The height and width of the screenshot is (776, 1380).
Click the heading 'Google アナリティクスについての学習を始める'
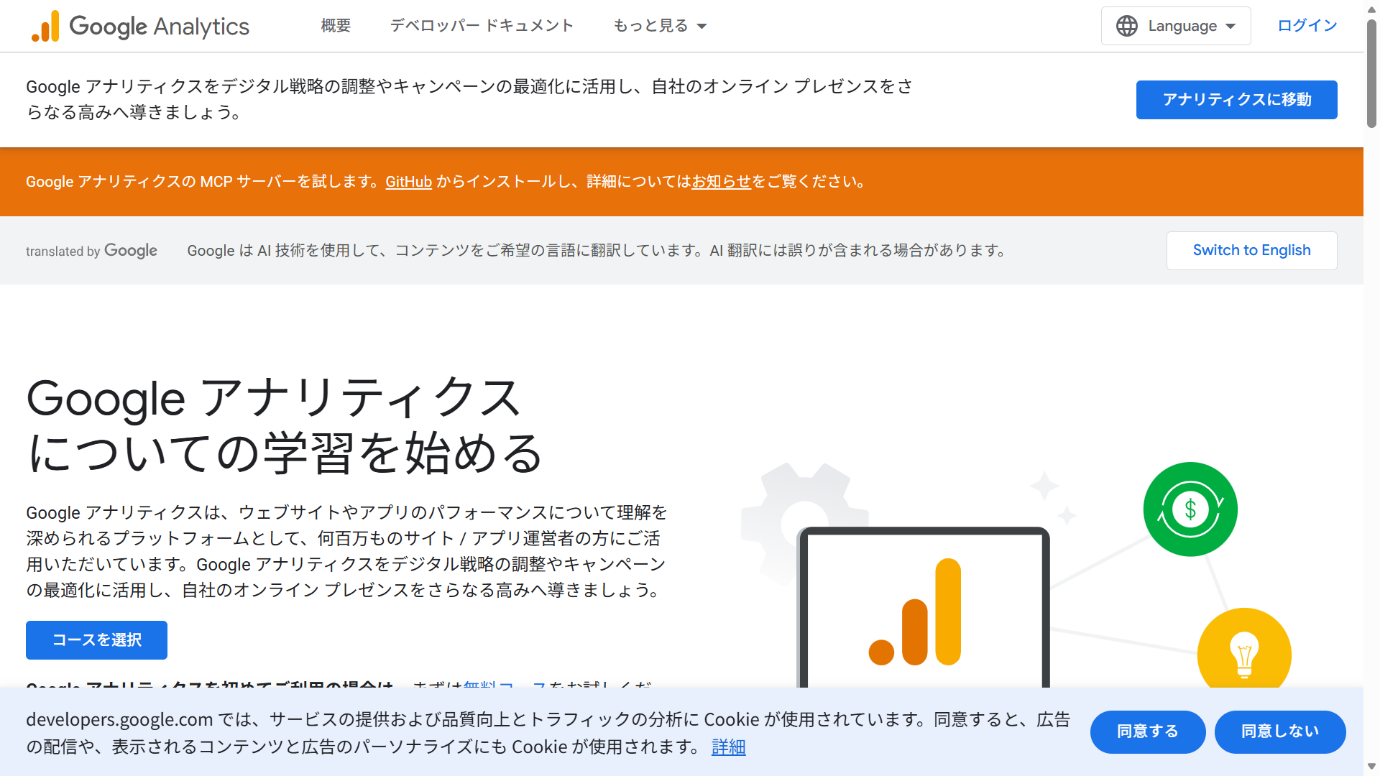(285, 425)
